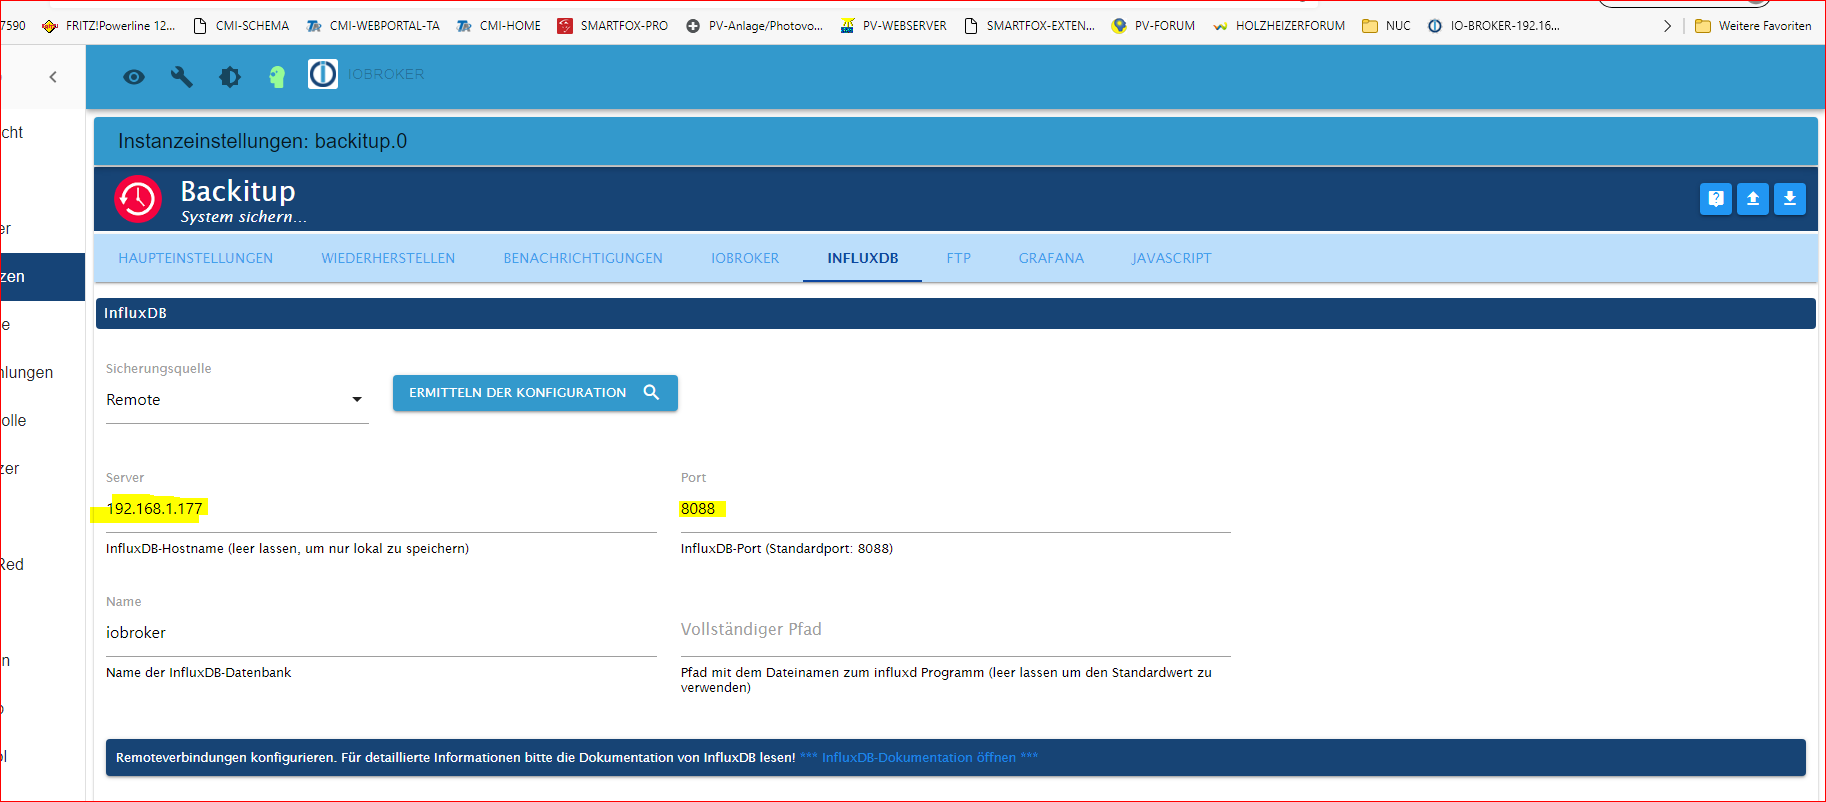Open the PV-FORUM bookmark

pyautogui.click(x=1153, y=26)
